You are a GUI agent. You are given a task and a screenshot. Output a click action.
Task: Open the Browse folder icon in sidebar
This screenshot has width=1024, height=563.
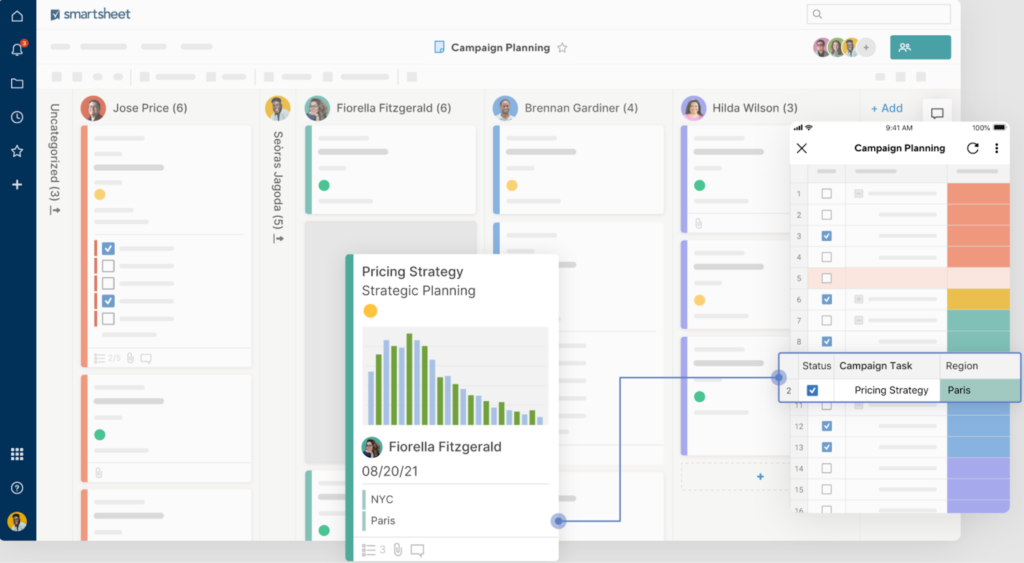tap(17, 83)
